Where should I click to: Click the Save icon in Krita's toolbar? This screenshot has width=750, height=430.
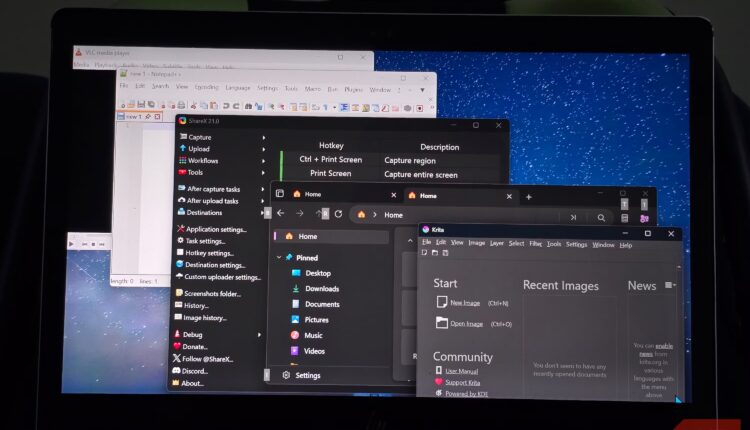pos(445,253)
